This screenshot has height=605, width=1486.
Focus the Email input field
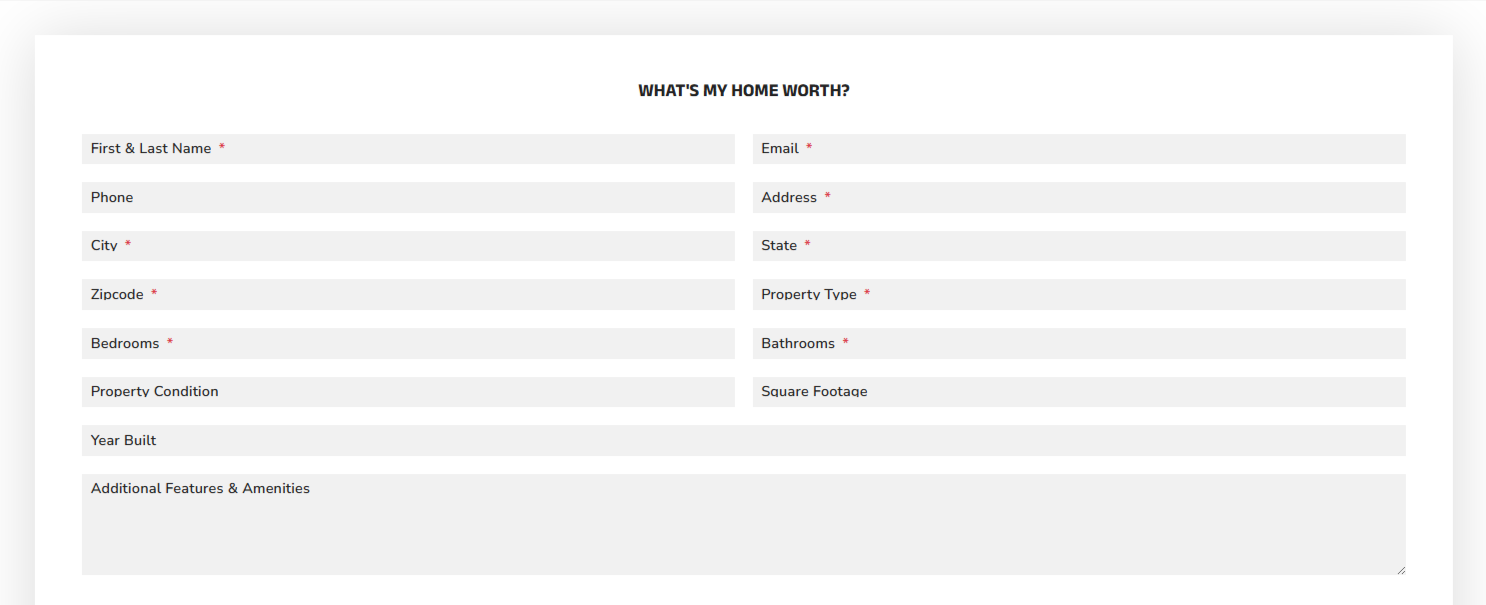[x=1079, y=149]
